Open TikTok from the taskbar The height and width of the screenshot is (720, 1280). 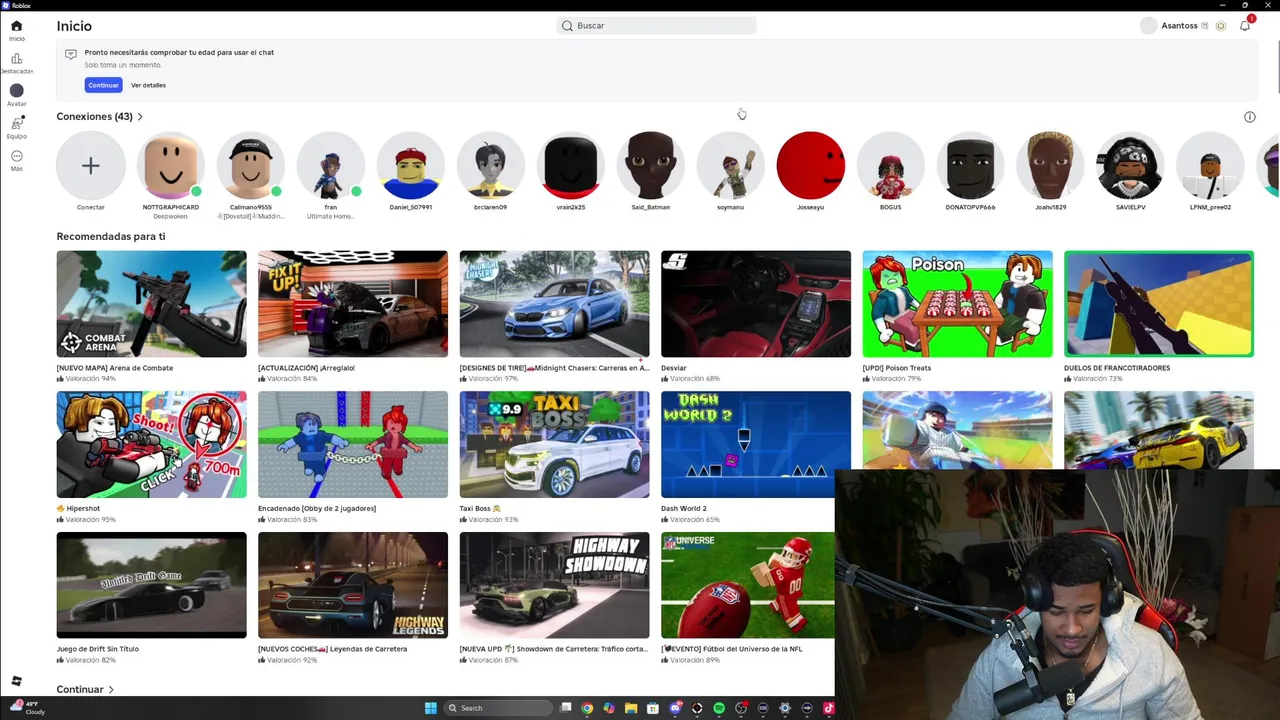click(x=828, y=708)
